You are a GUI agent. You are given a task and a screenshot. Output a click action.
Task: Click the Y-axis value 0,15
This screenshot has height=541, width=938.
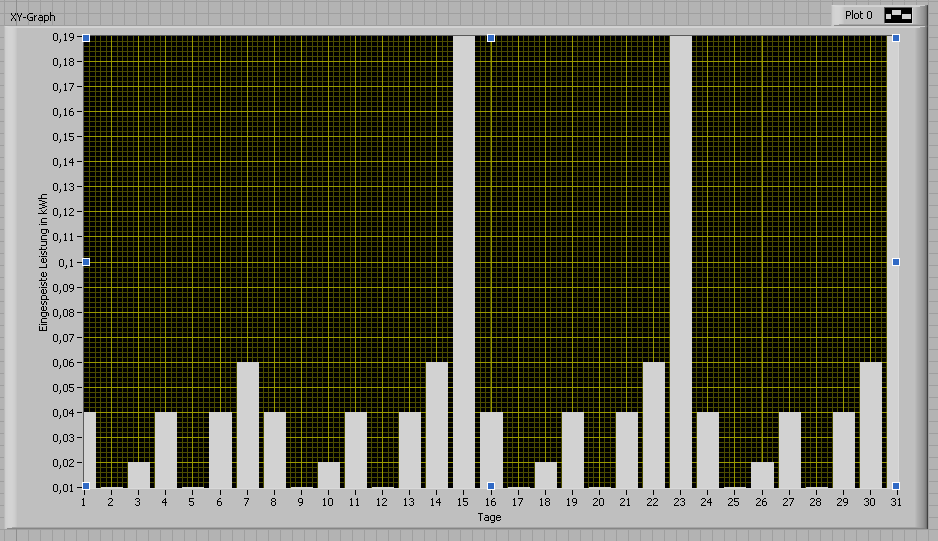(x=63, y=137)
